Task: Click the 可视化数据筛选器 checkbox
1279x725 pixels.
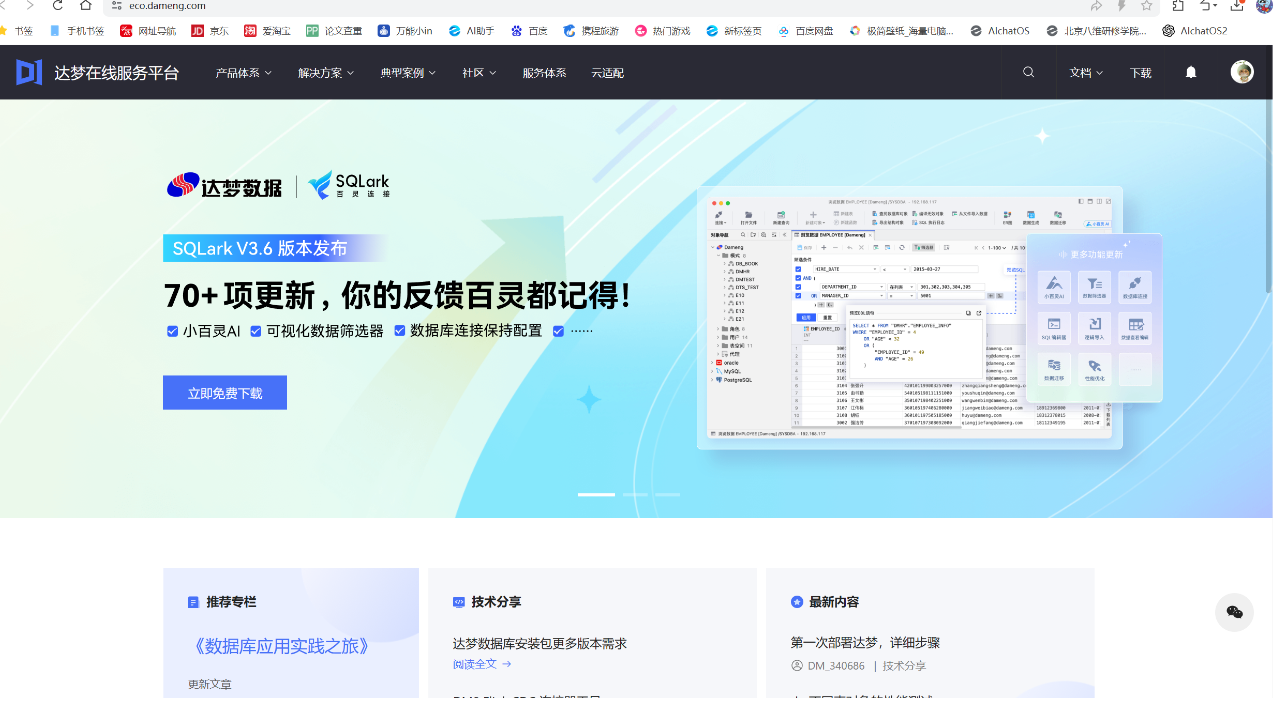Action: [256, 331]
